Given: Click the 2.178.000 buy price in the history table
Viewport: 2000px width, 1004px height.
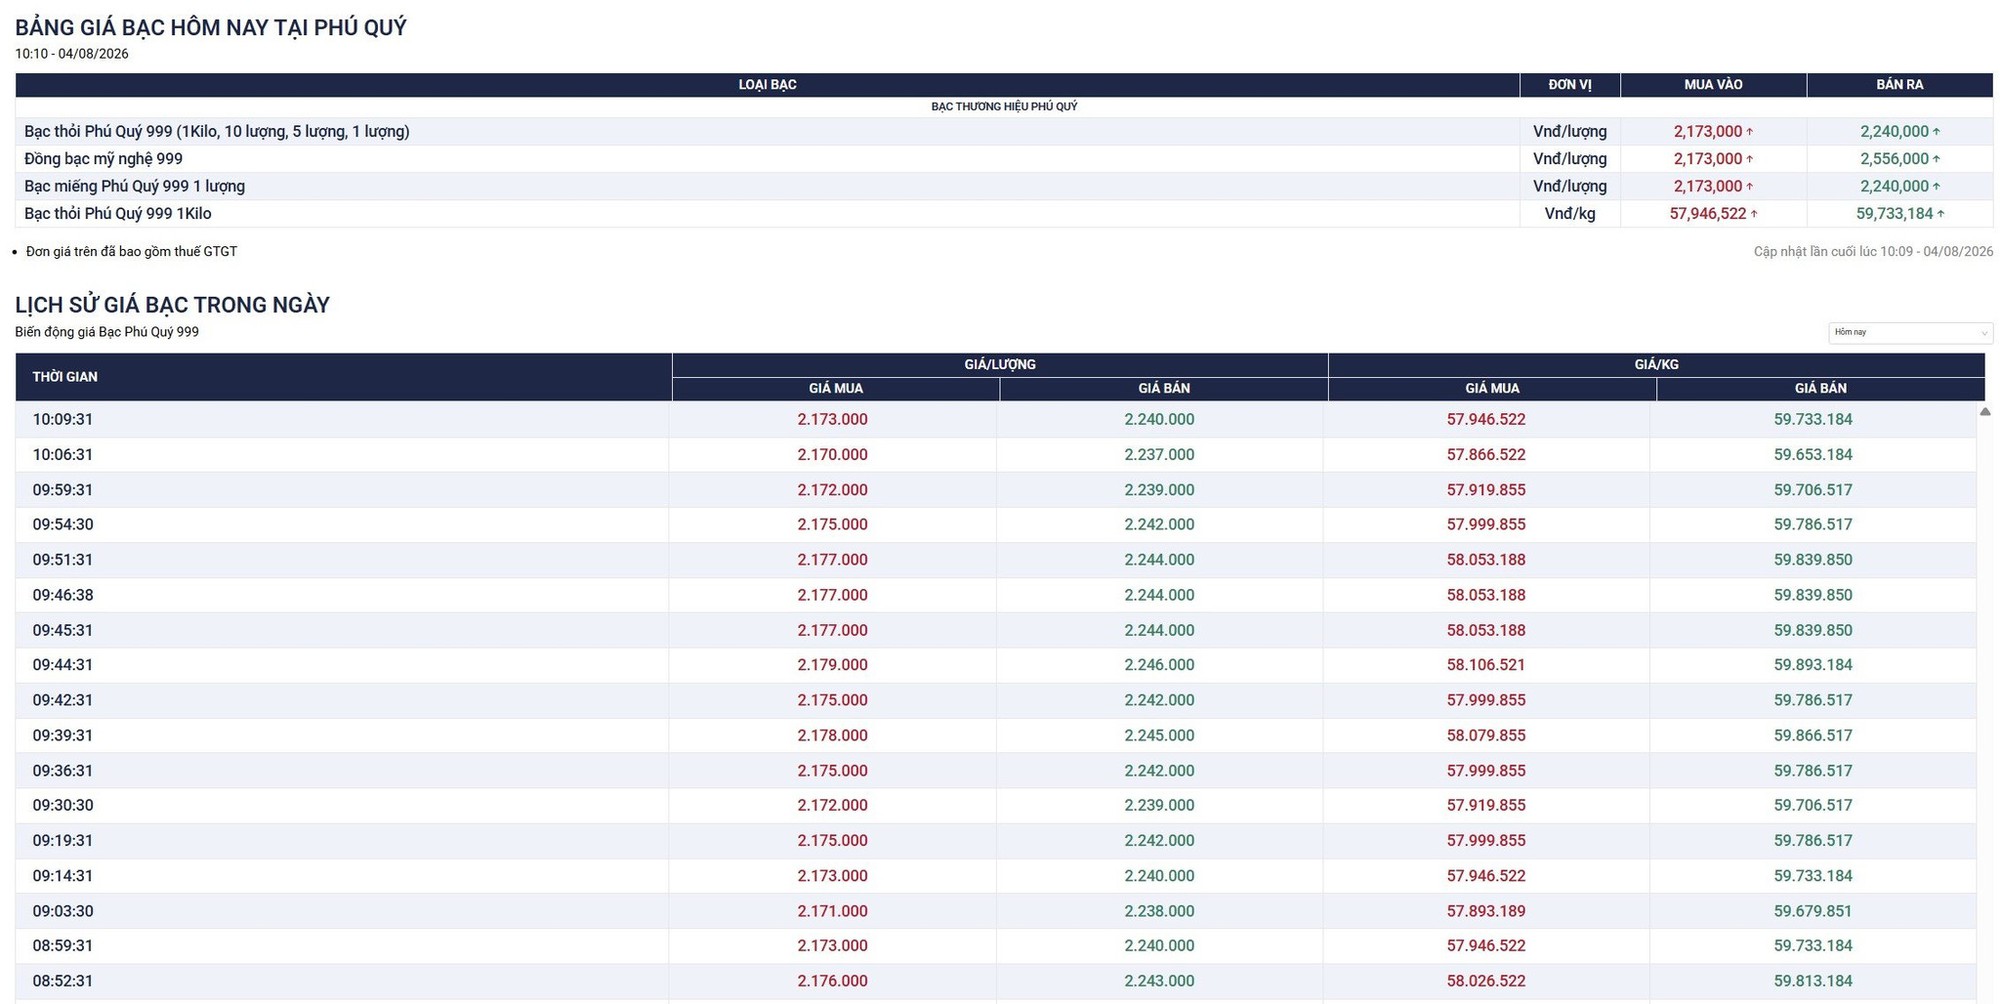Looking at the screenshot, I should coord(833,736).
